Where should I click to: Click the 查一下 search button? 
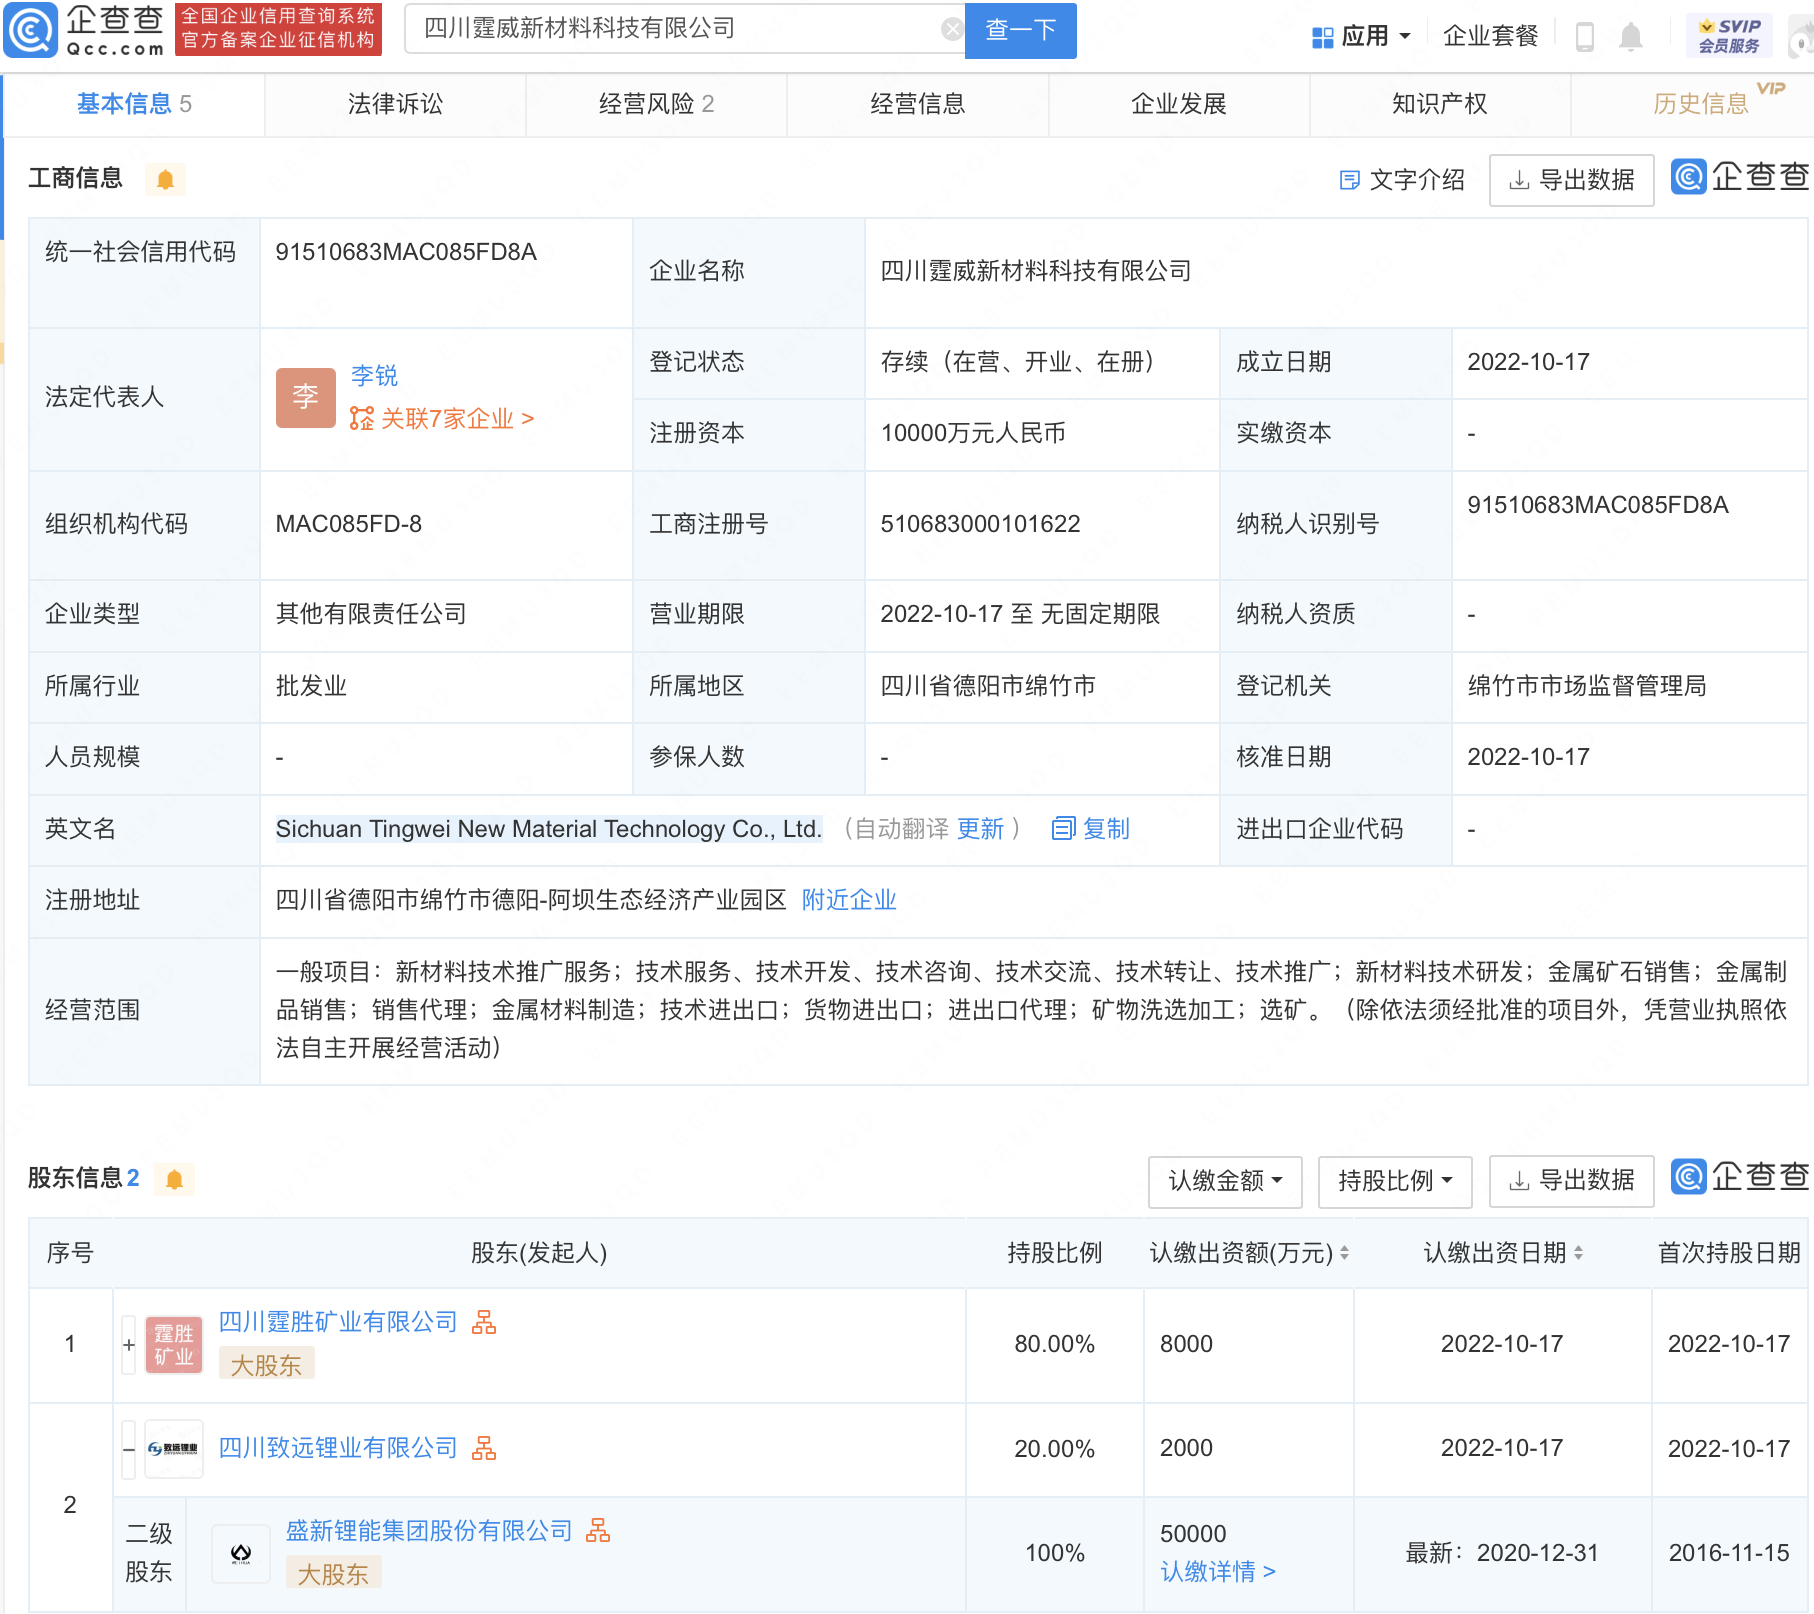[1020, 30]
